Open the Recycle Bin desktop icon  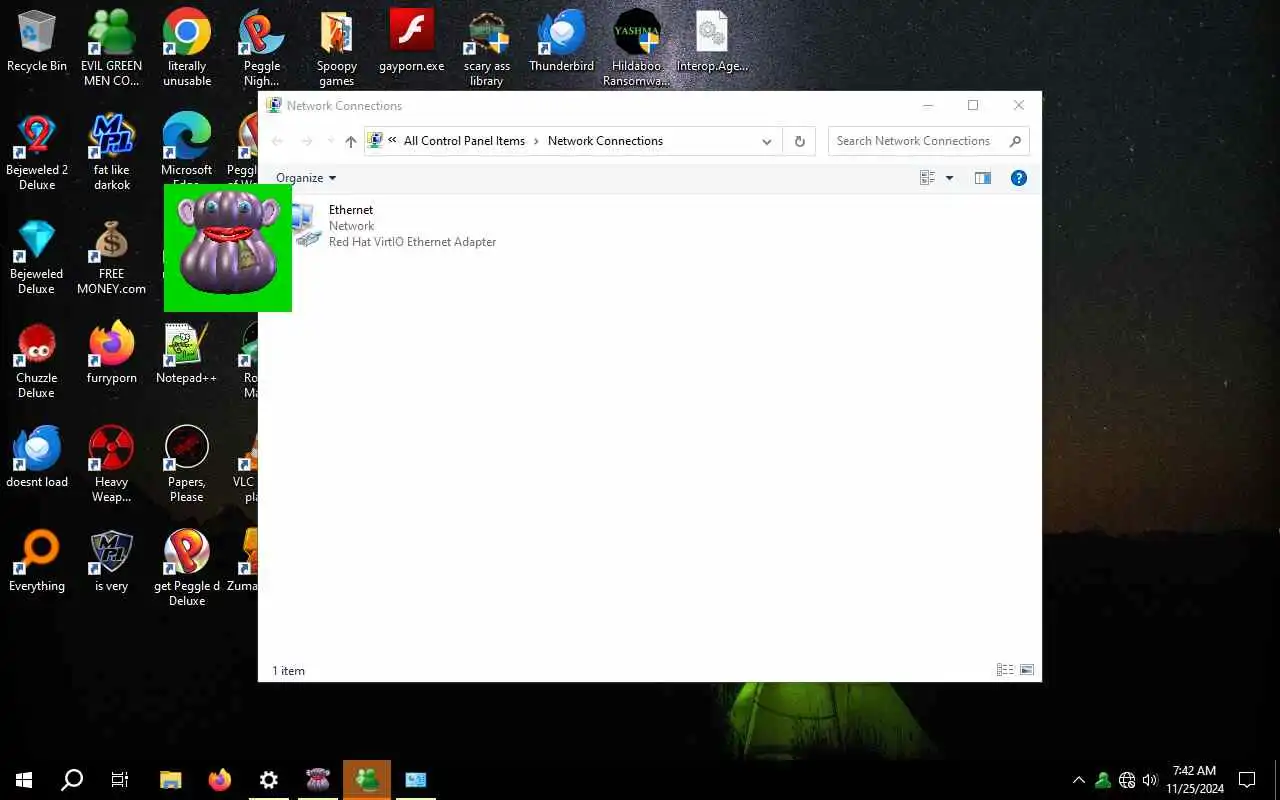tap(37, 42)
